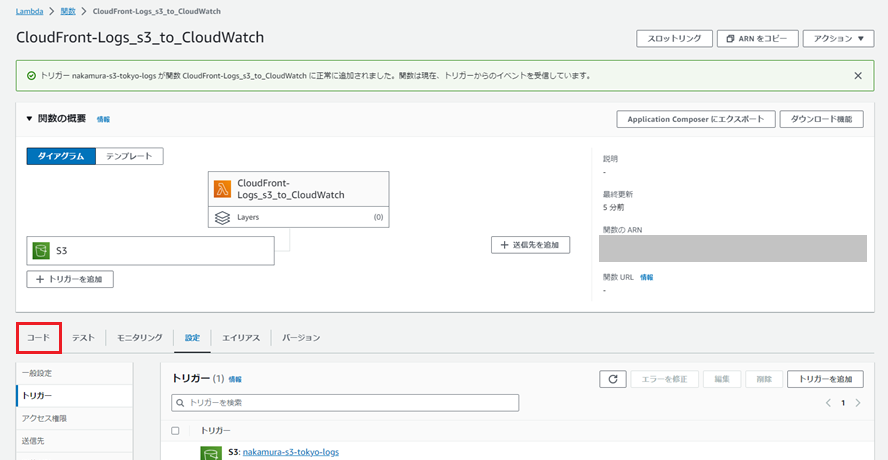Screen dimensions: 888x460
Task: Select ダイアグラム view
Action: [x=61, y=156]
